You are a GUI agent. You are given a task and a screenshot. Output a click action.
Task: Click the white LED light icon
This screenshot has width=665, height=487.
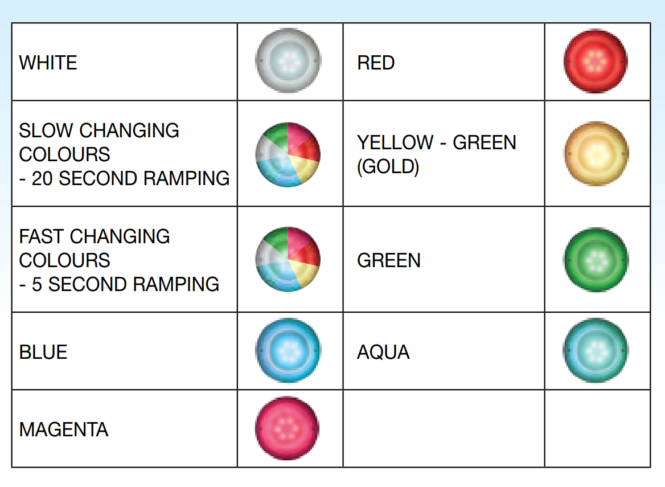coord(288,61)
